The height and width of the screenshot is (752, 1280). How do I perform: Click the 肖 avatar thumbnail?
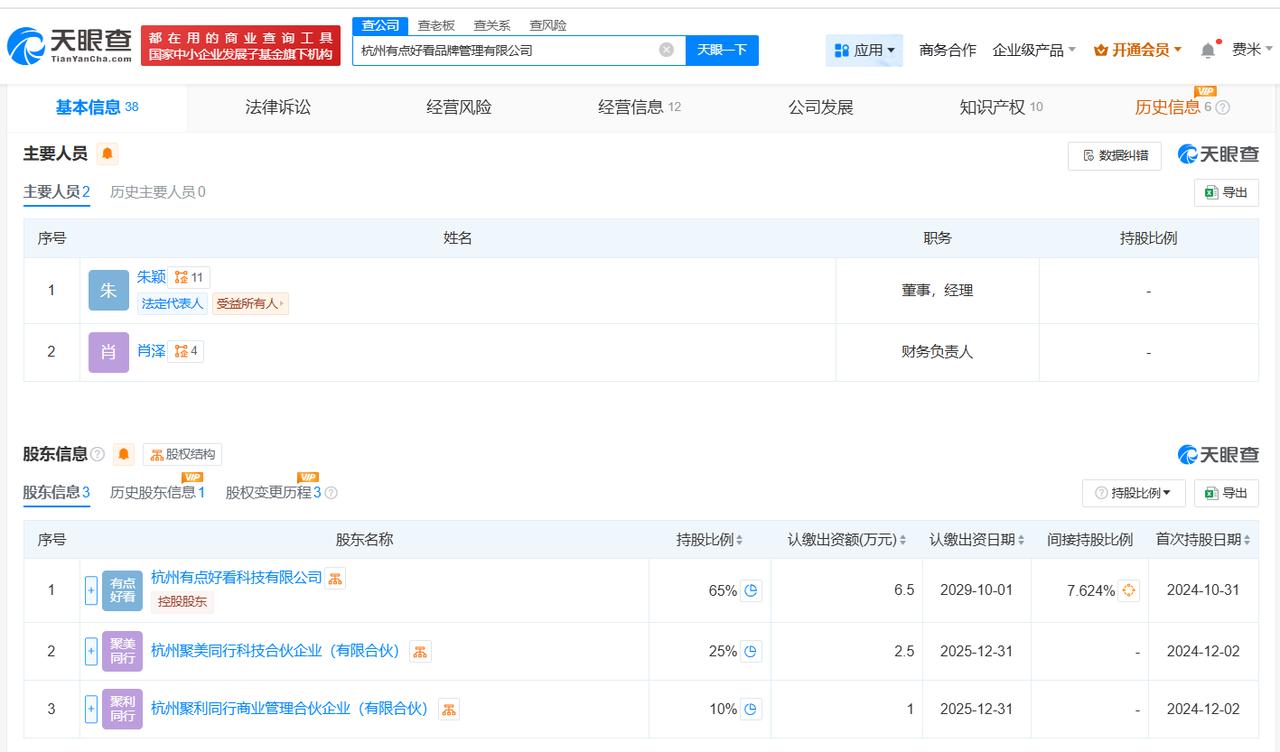pos(109,352)
